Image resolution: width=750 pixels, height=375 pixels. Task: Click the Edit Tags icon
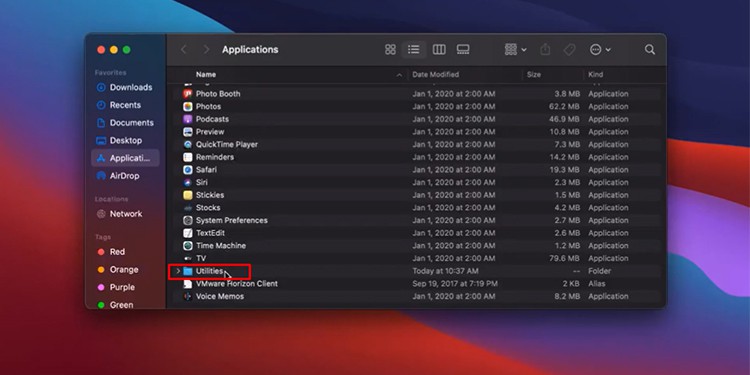pyautogui.click(x=569, y=49)
